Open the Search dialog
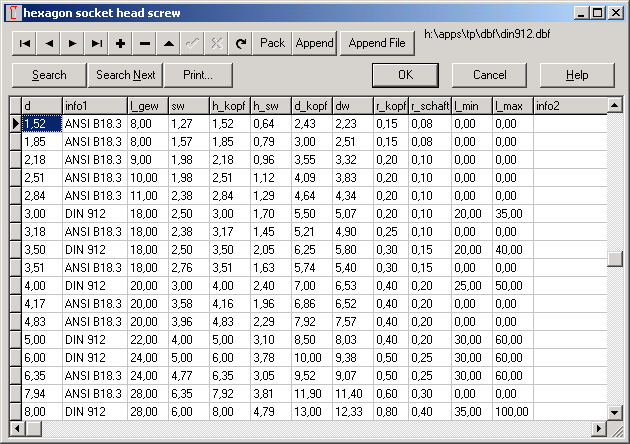Viewport: 630px width, 444px height. tap(49, 75)
